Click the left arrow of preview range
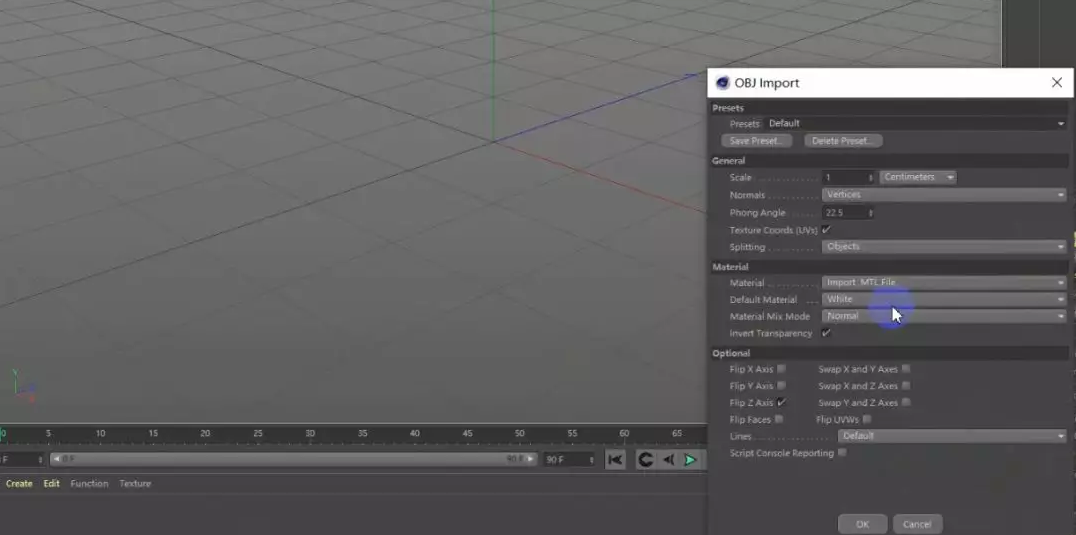 (x=56, y=459)
